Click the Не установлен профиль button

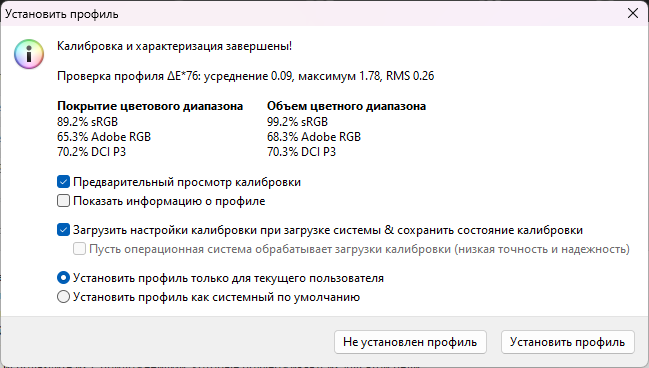(410, 342)
